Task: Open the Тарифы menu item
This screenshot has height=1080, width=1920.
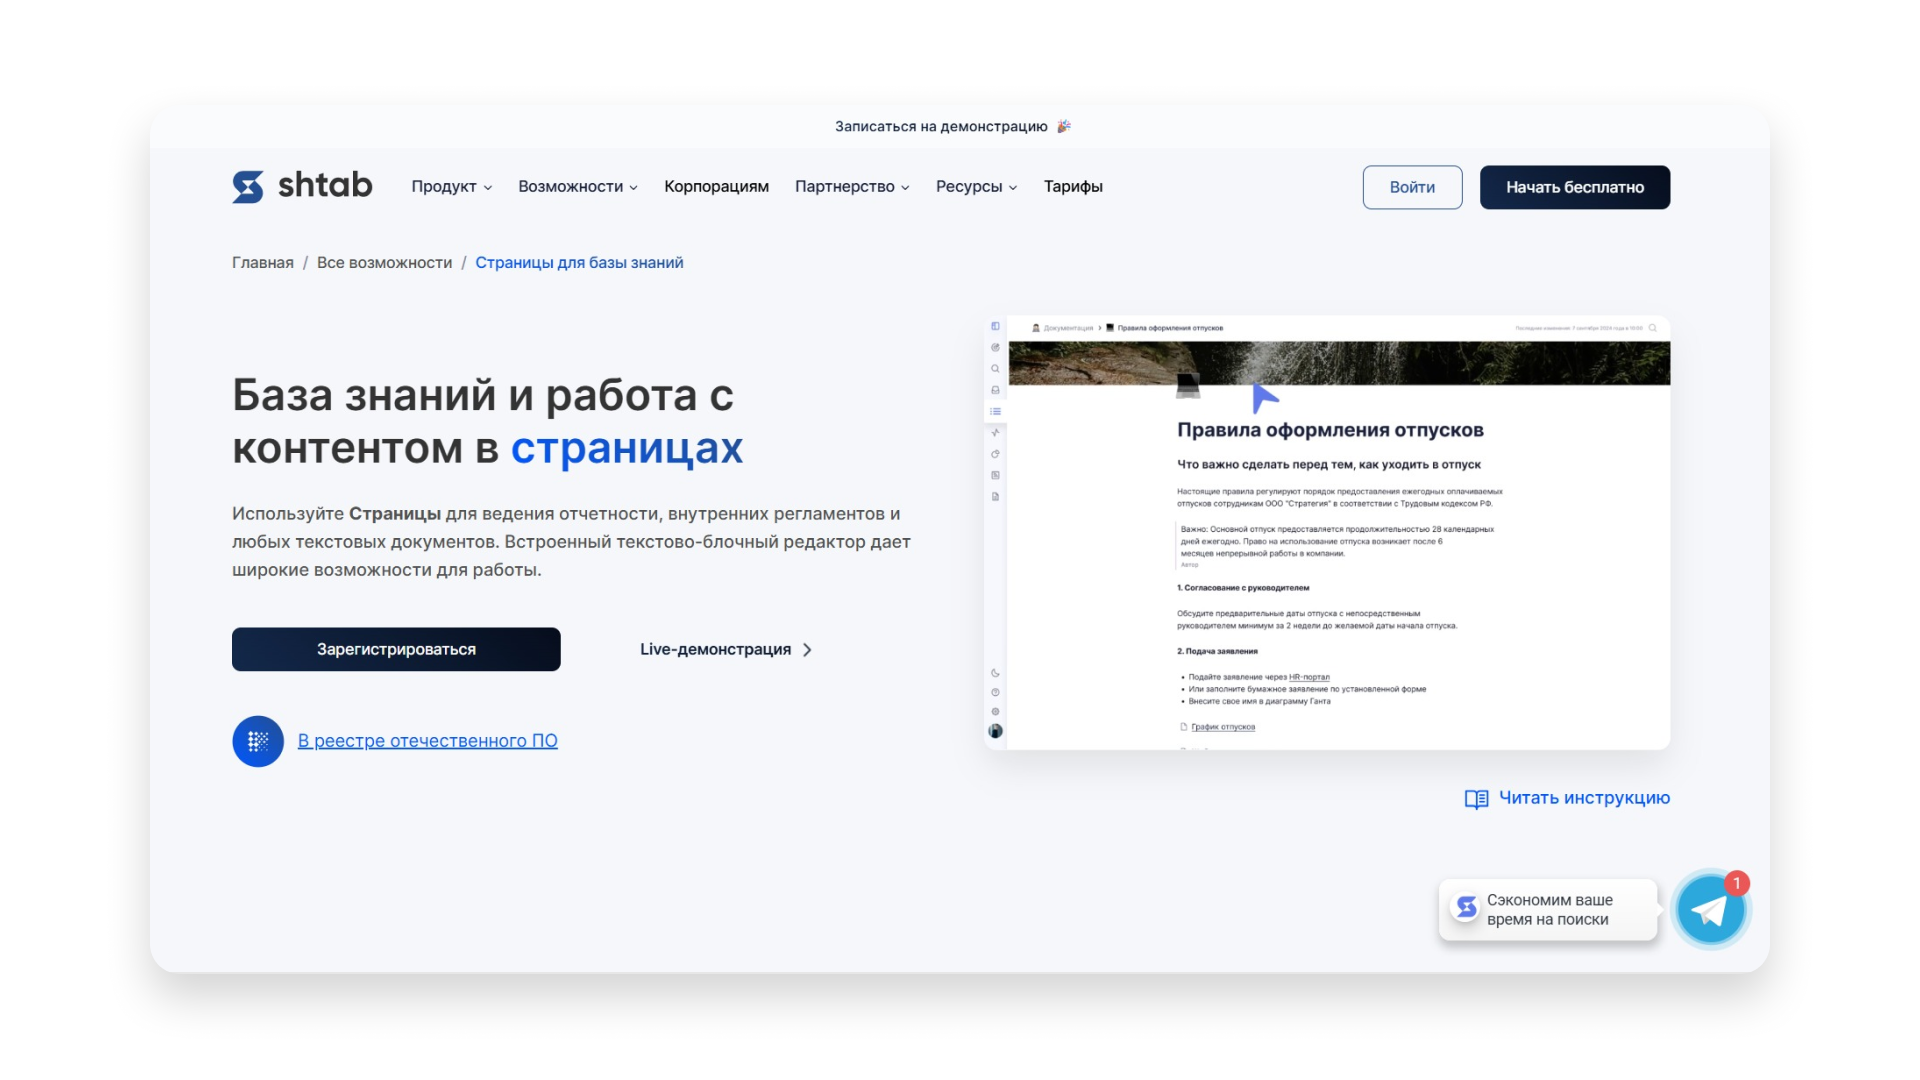Action: (x=1073, y=186)
